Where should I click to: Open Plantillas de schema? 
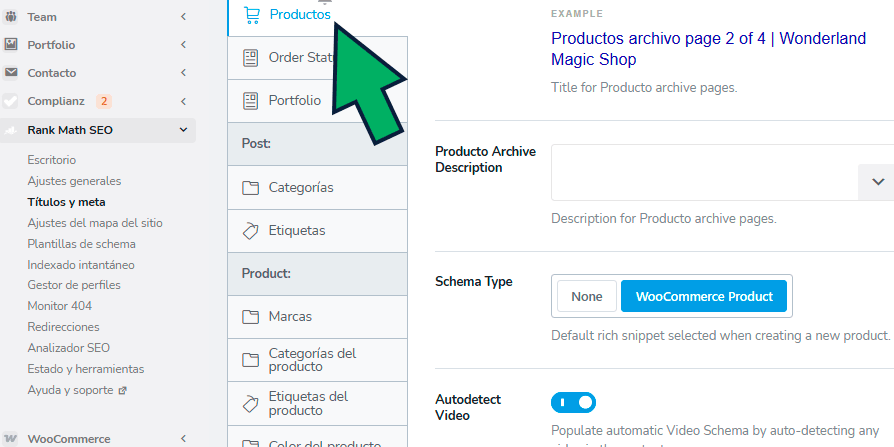(82, 244)
